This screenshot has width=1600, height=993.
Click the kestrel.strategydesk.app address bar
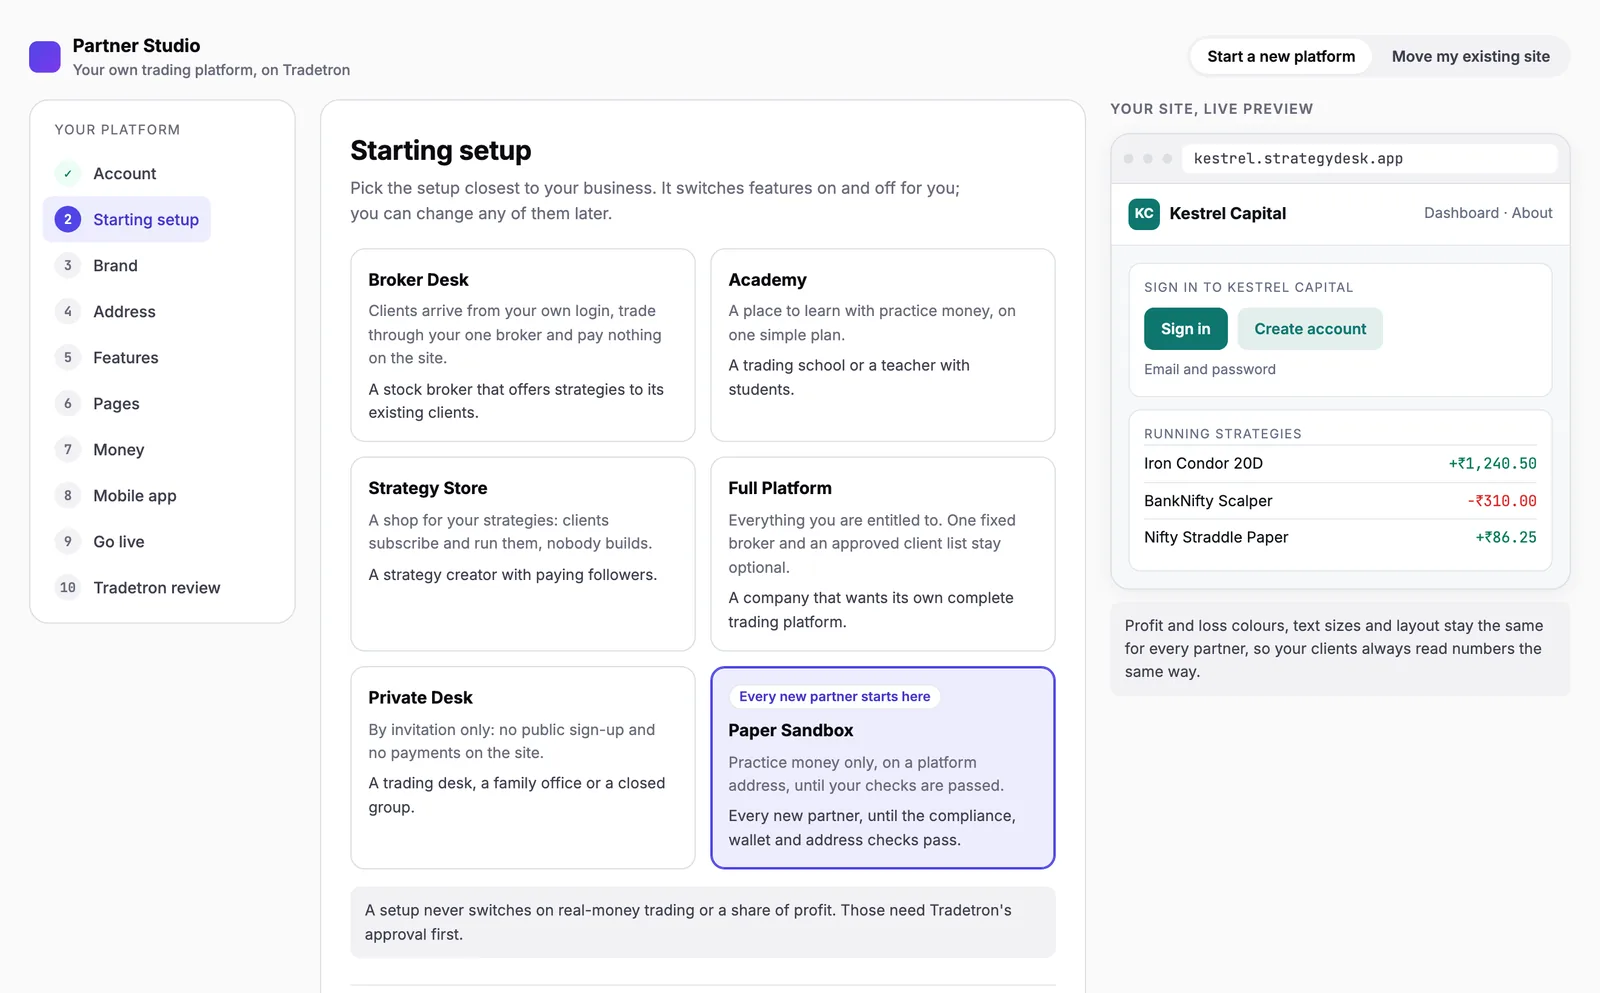[1369, 159]
